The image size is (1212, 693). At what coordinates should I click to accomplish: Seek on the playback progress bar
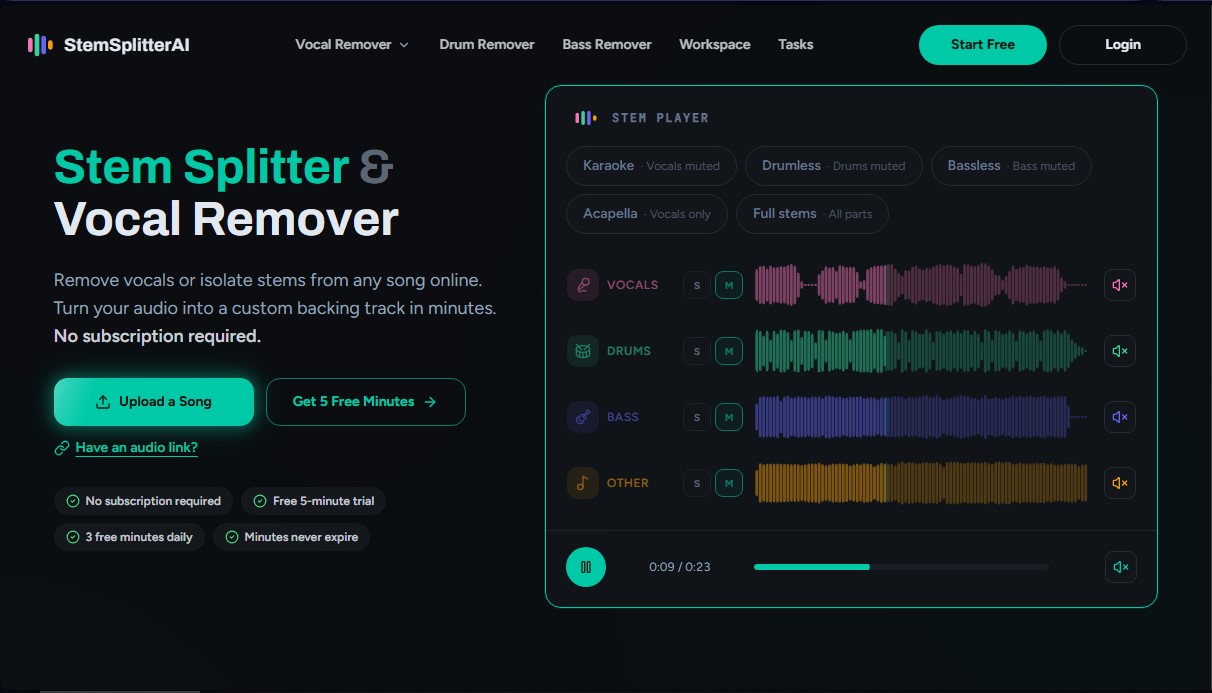(901, 567)
